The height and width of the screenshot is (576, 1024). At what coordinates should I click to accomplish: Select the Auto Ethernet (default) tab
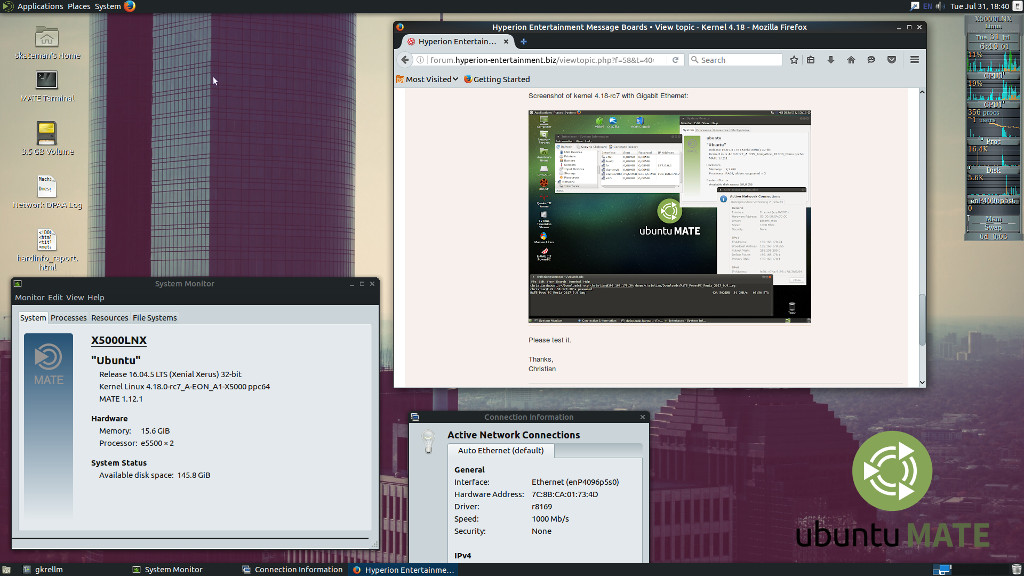tap(501, 450)
